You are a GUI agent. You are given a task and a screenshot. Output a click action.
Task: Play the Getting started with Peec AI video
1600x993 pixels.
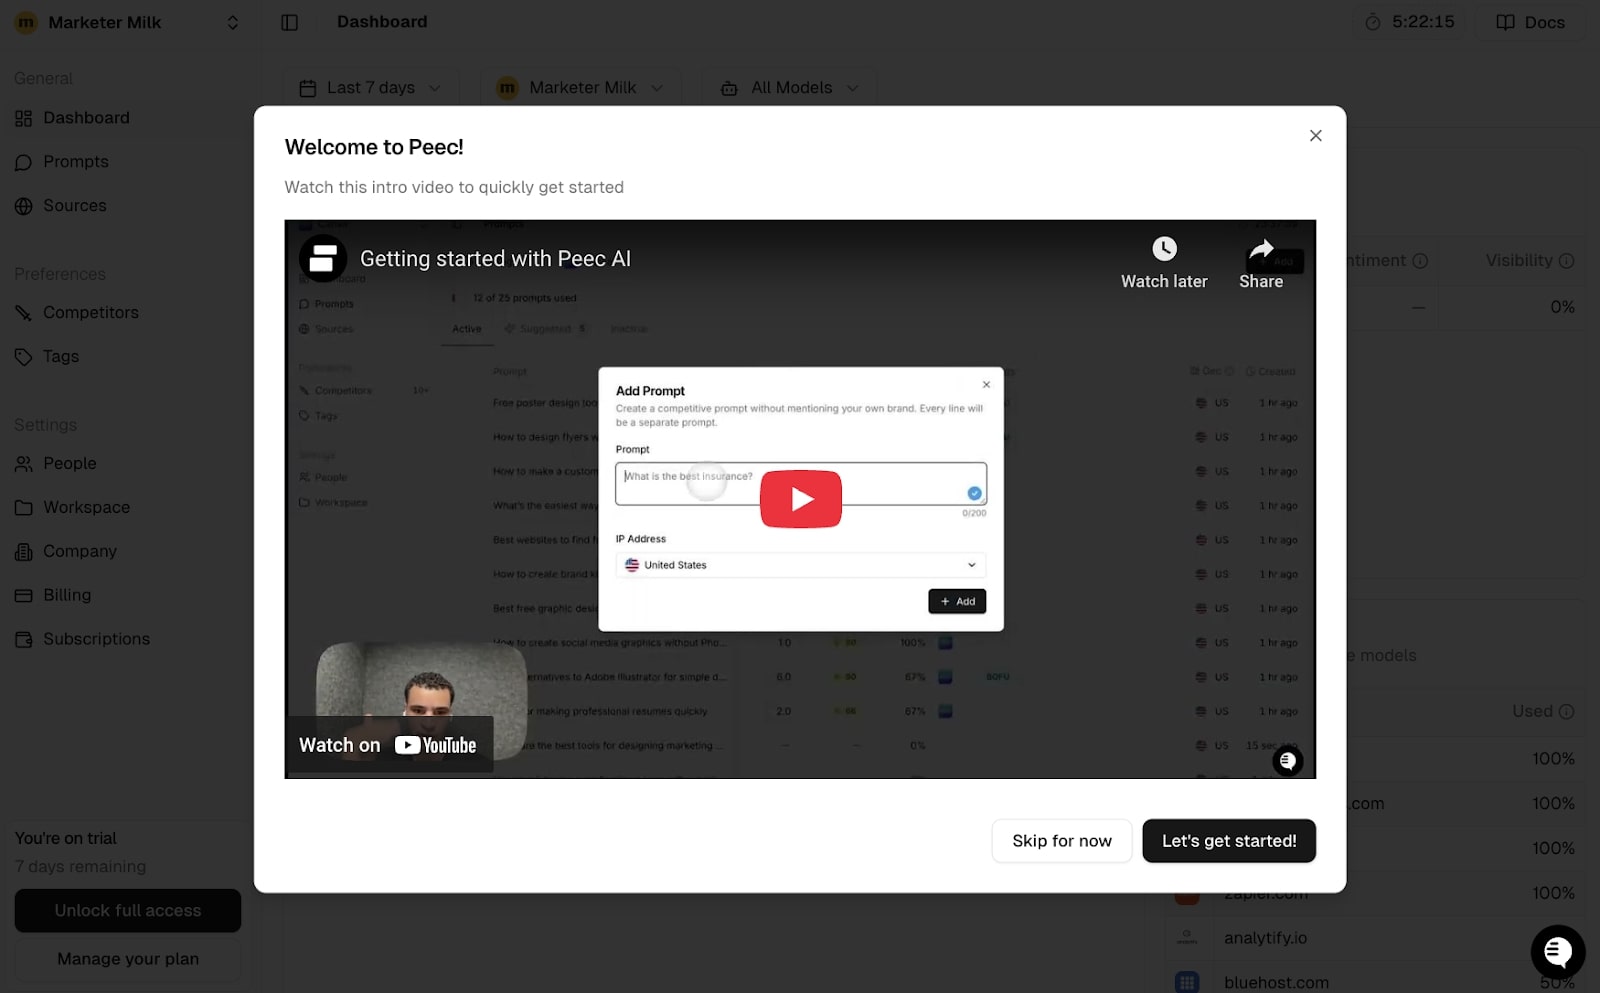pyautogui.click(x=800, y=498)
